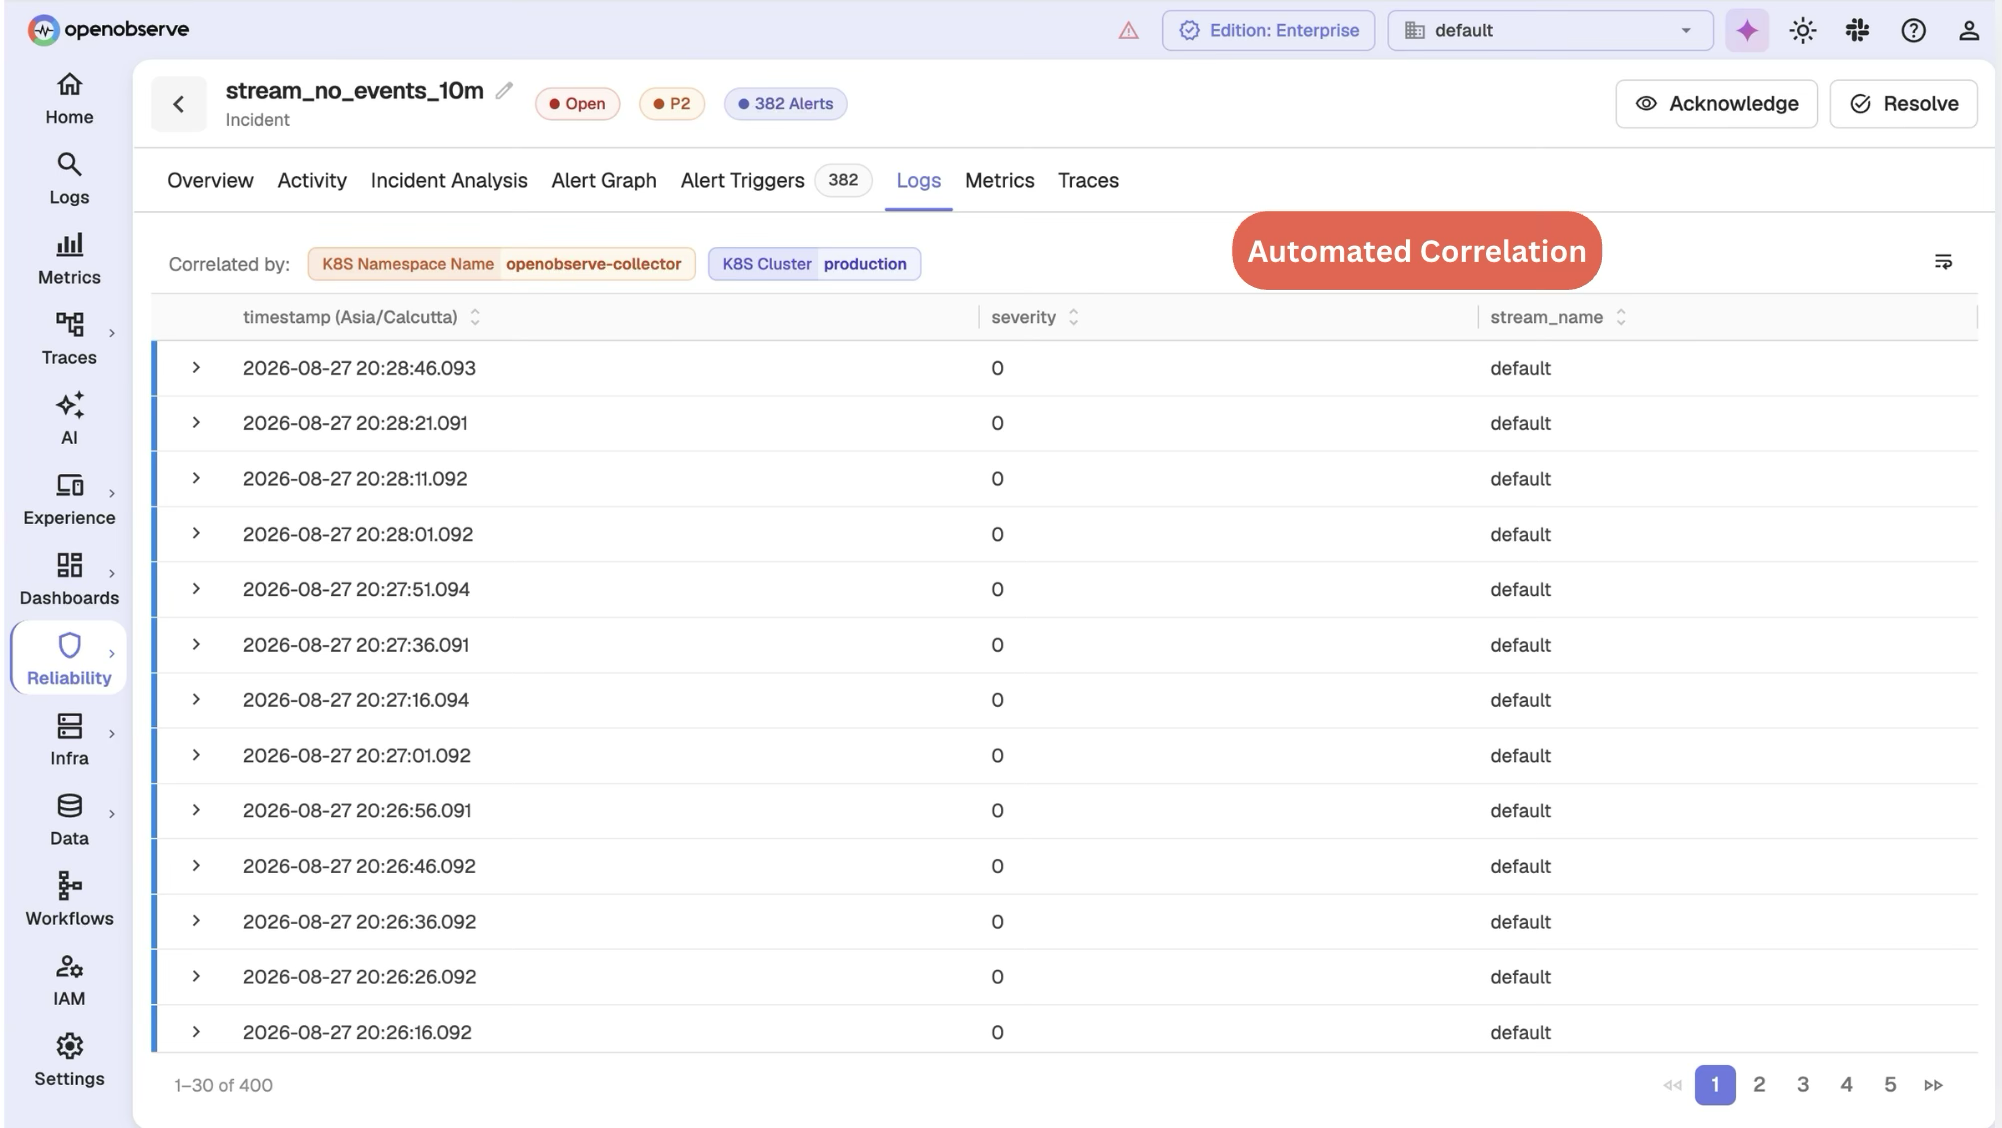
Task: Expand the 20:28:21.091 log row
Action: click(196, 423)
